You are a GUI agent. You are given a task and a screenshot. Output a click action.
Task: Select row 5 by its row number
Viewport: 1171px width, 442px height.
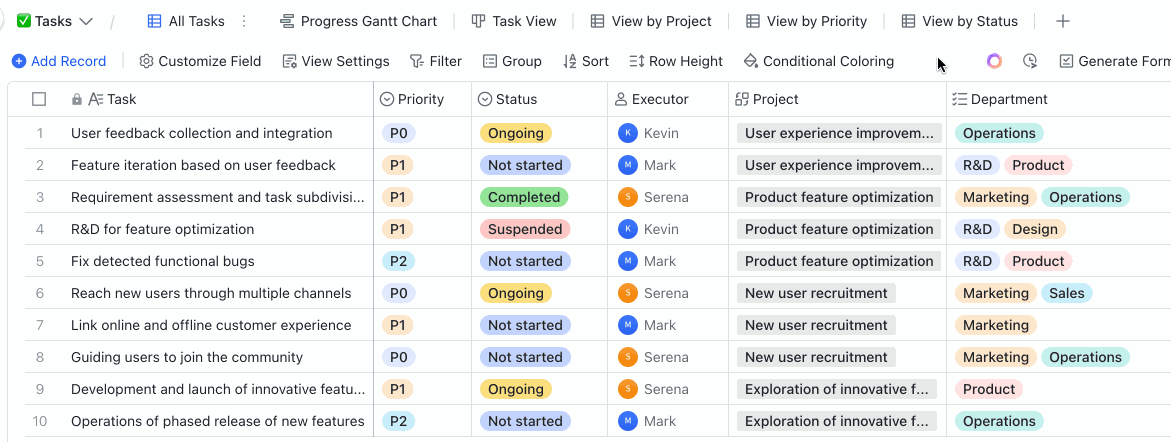point(40,261)
